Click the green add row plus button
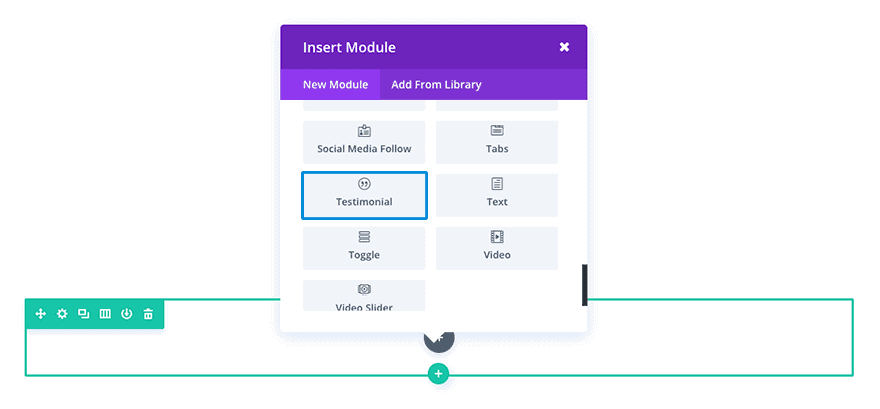 click(439, 374)
